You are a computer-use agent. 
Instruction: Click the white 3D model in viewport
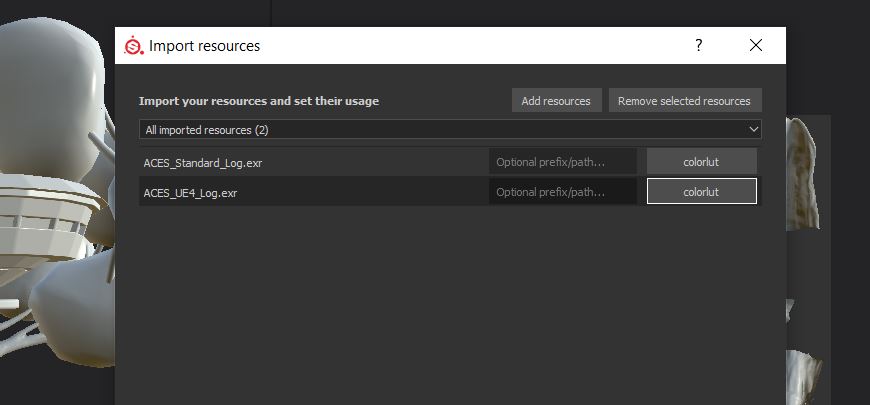(x=53, y=183)
